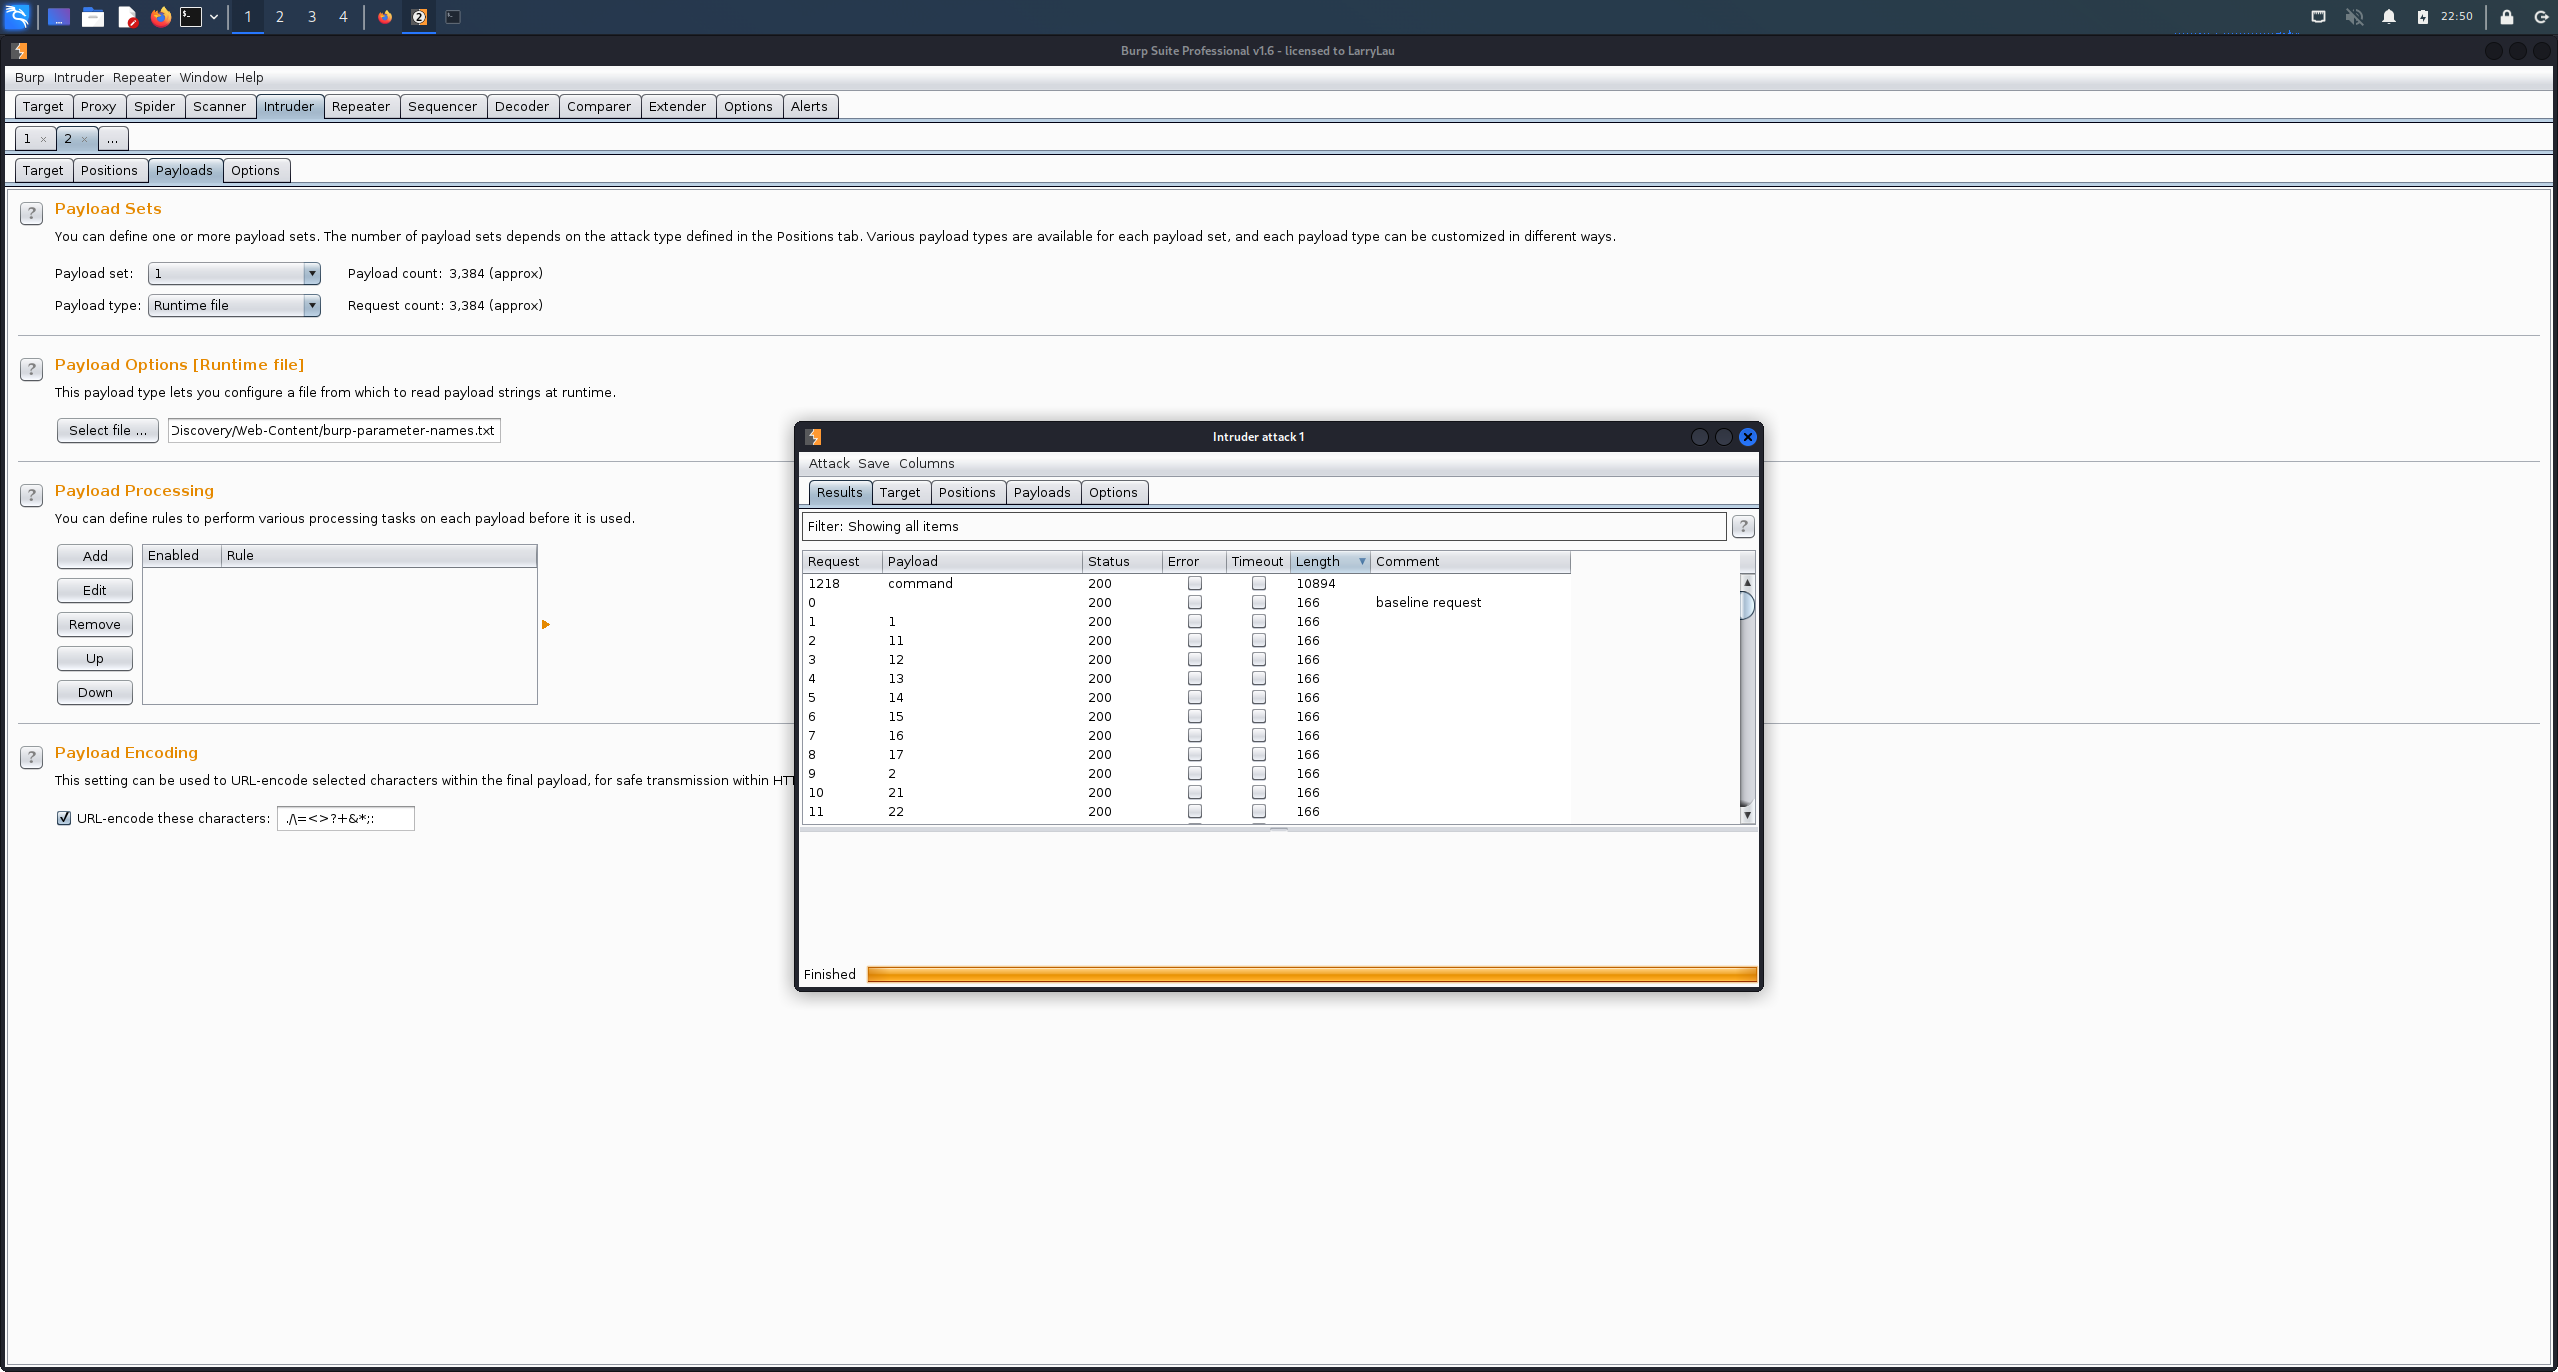
Task: Open the Positions tab in Intruder
Action: (109, 170)
